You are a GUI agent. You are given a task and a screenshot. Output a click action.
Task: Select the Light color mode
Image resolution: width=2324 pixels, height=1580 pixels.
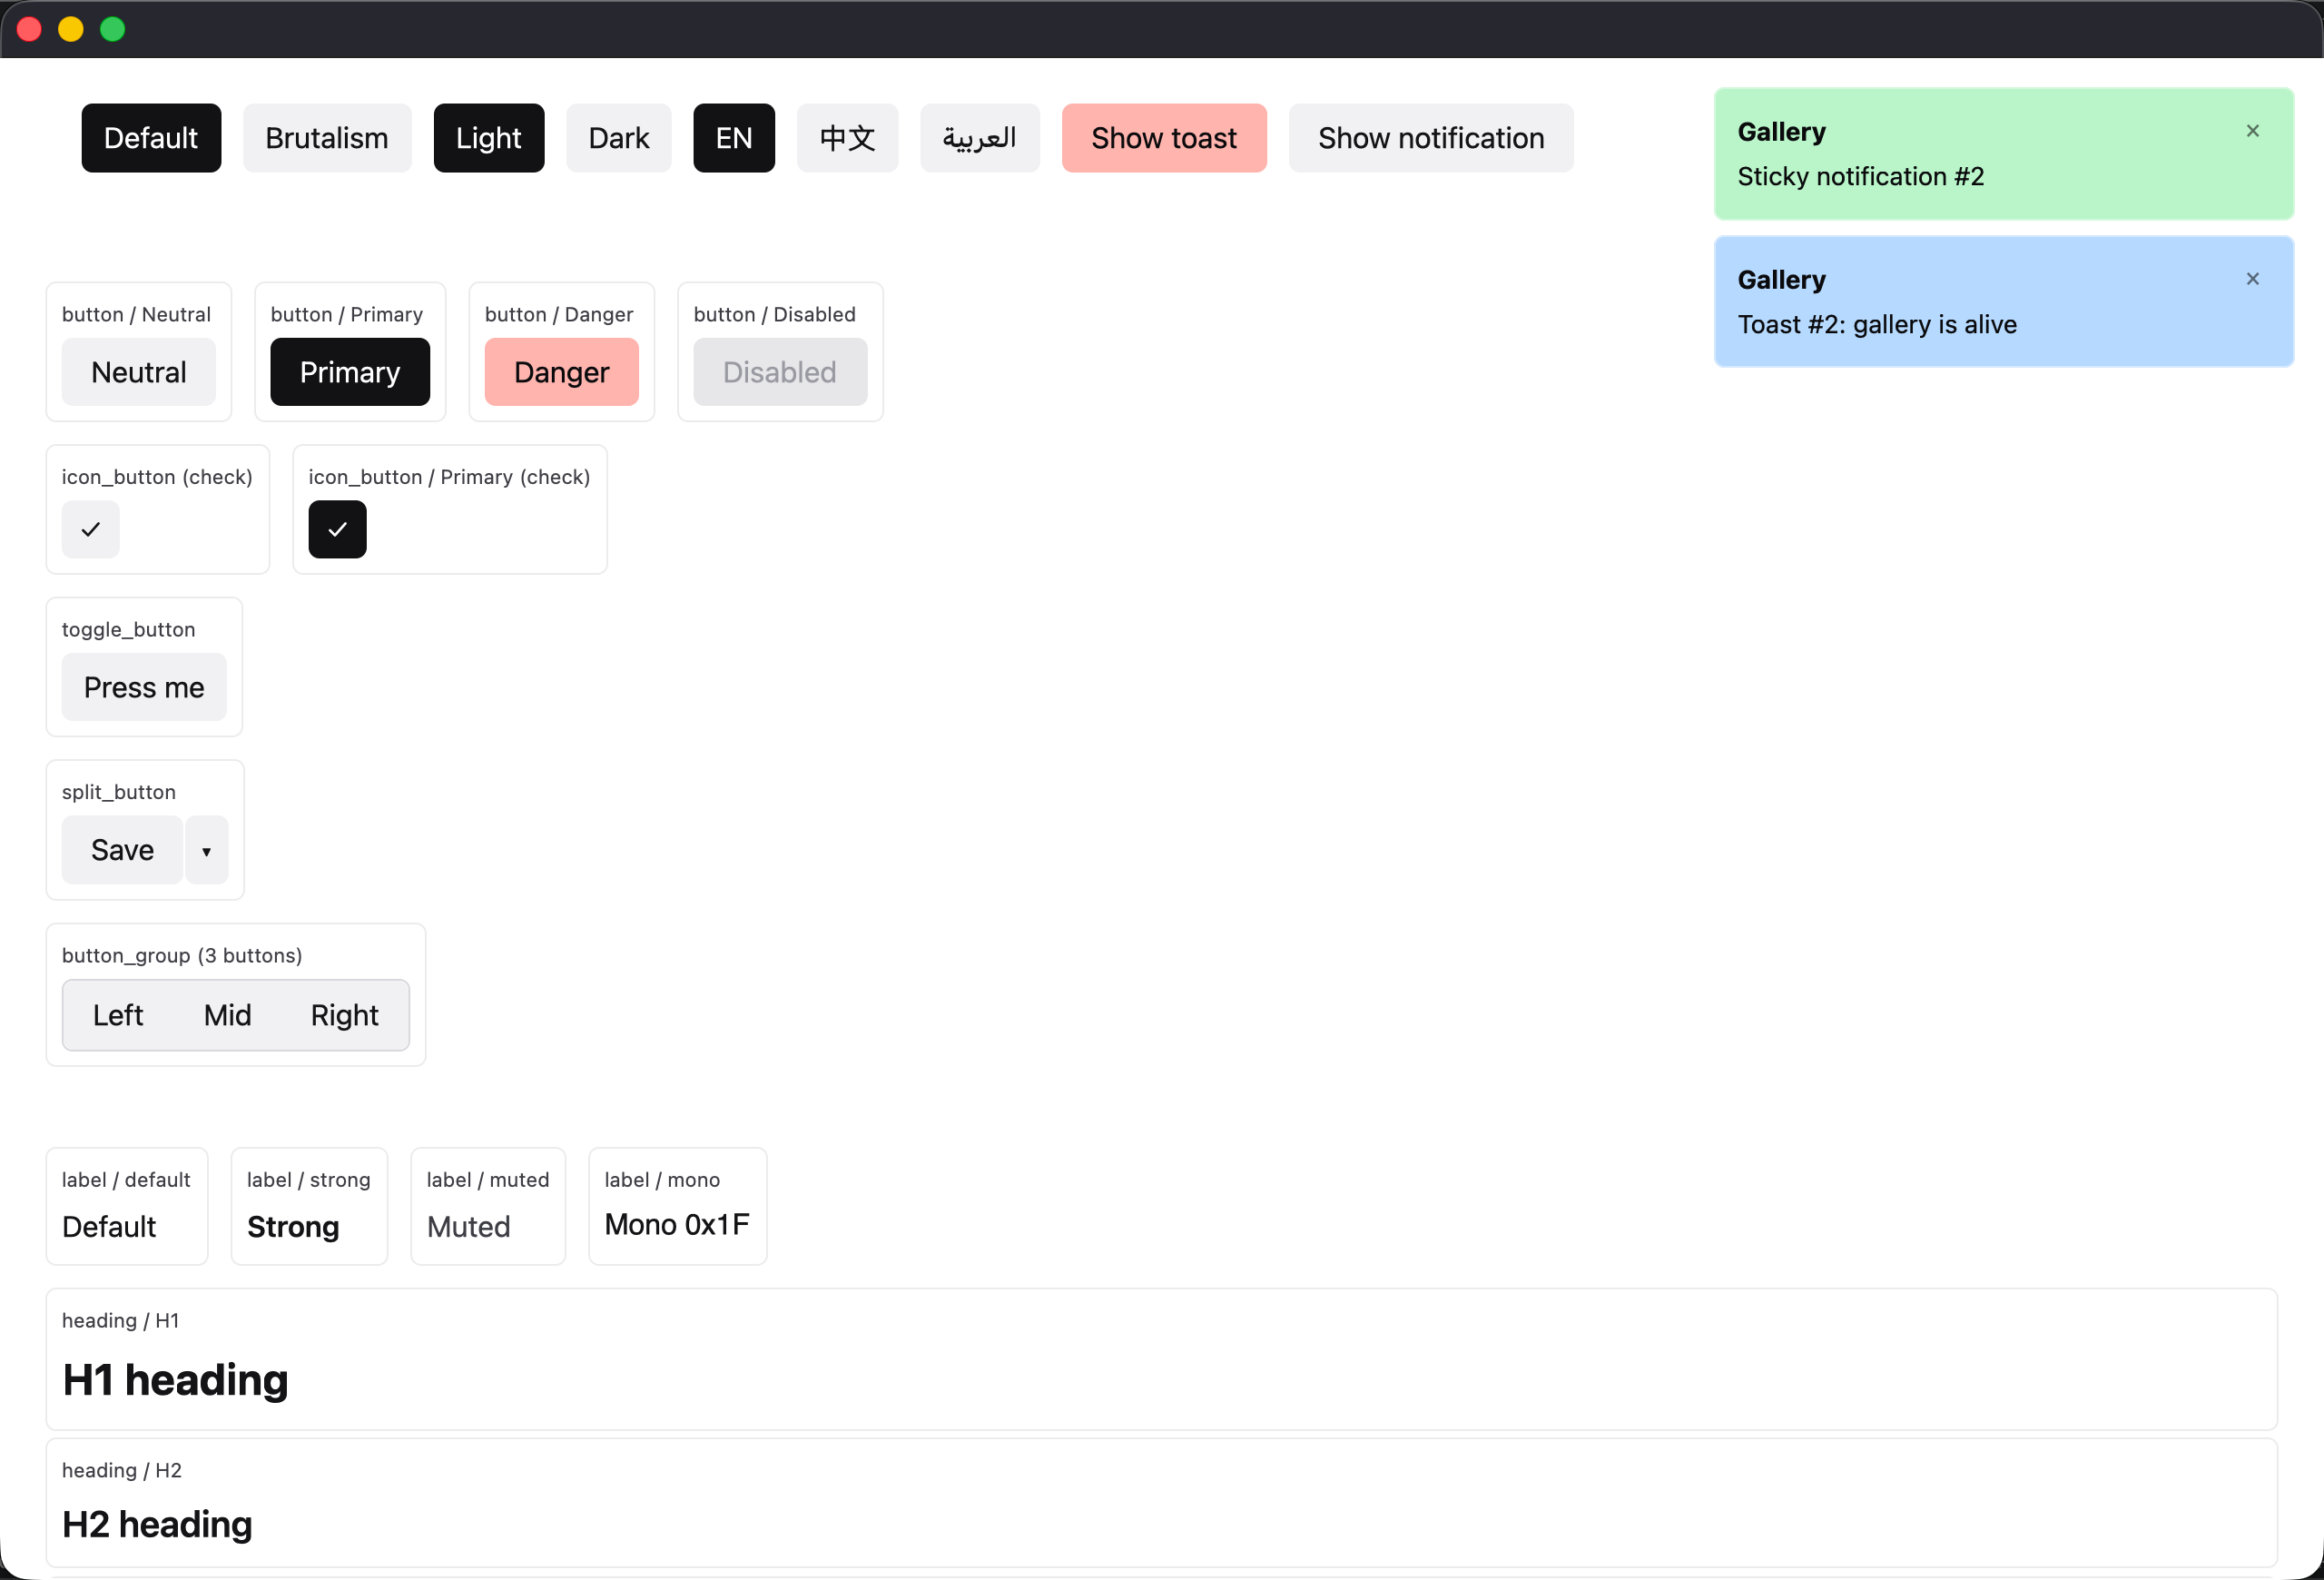pos(489,138)
